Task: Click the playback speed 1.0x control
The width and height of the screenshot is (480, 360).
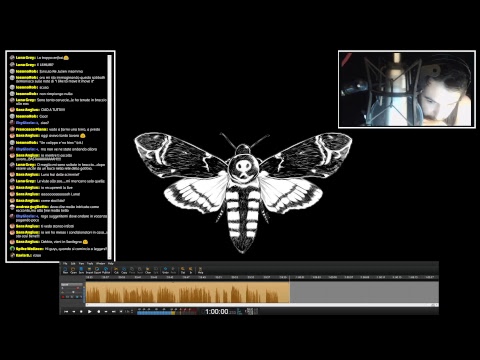Action: (129, 311)
